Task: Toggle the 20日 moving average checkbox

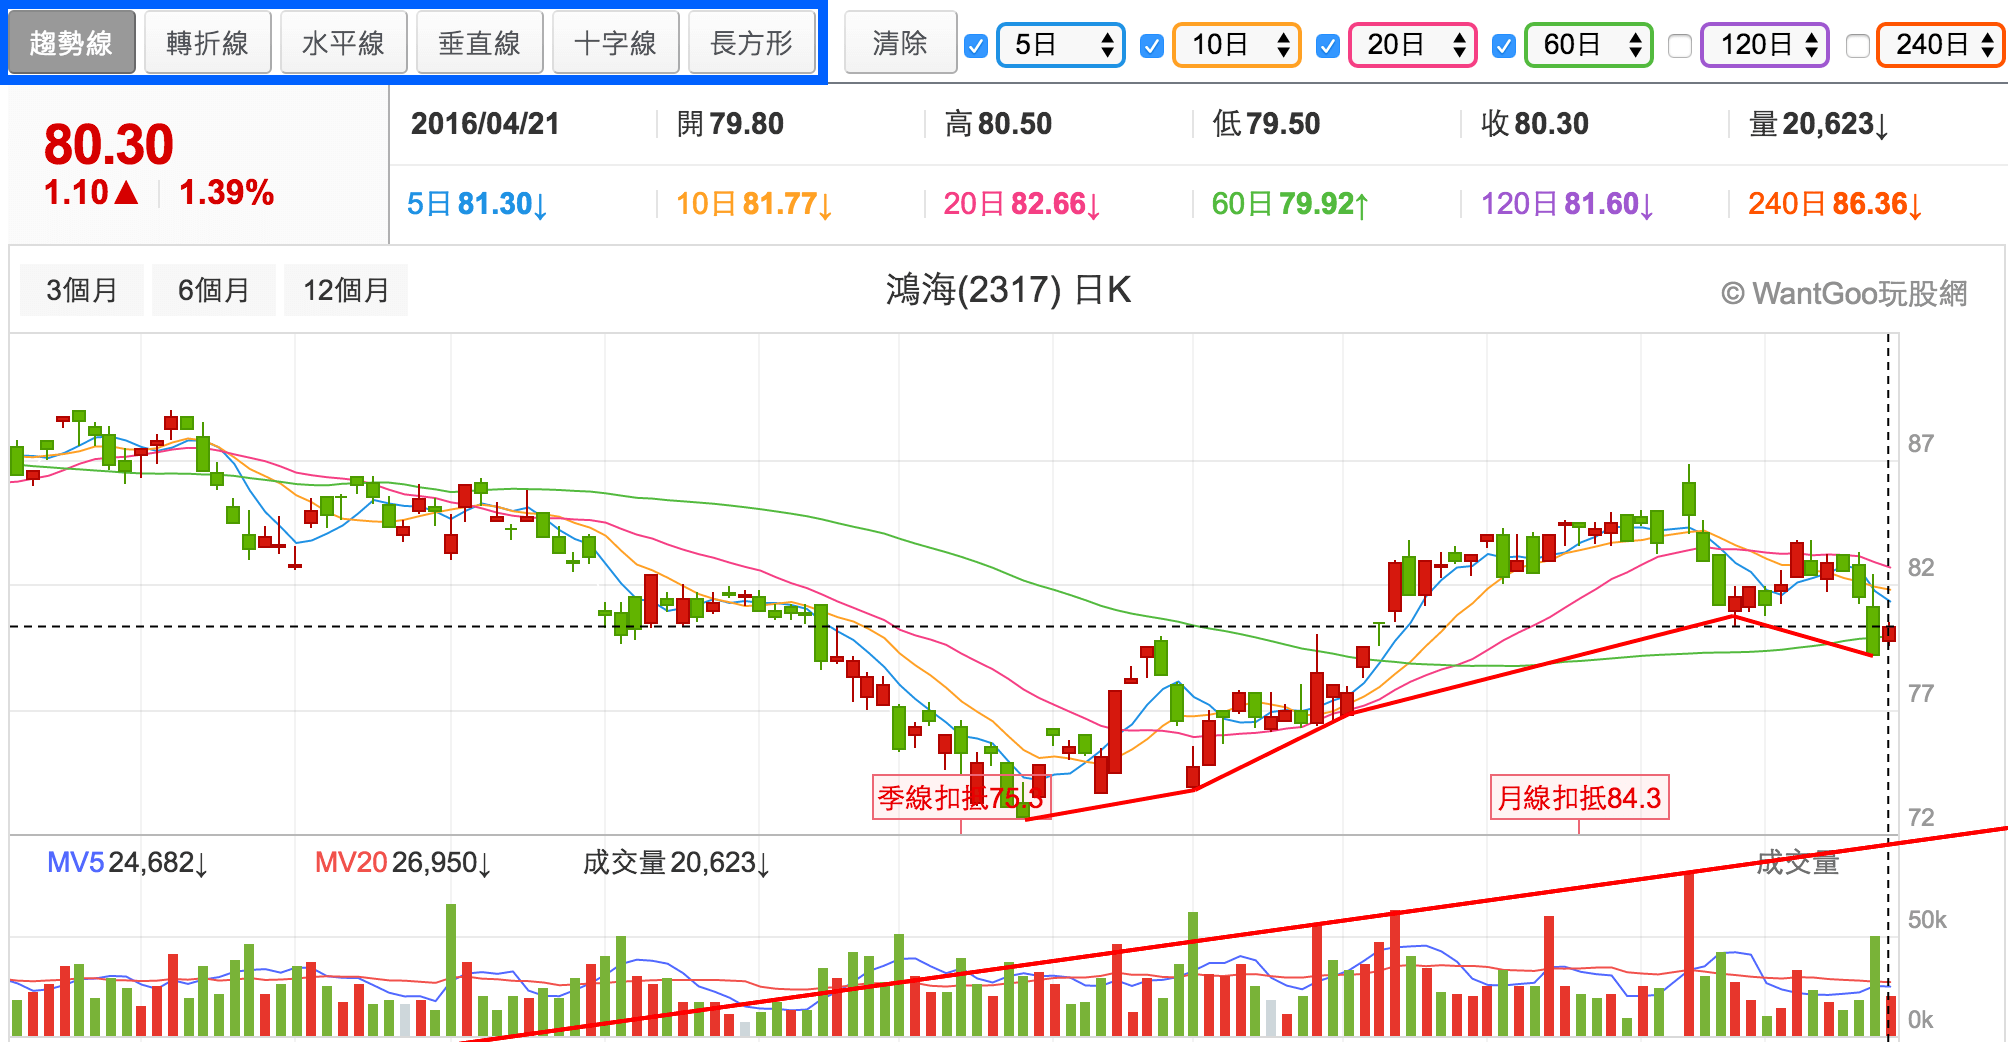Action: point(1328,46)
